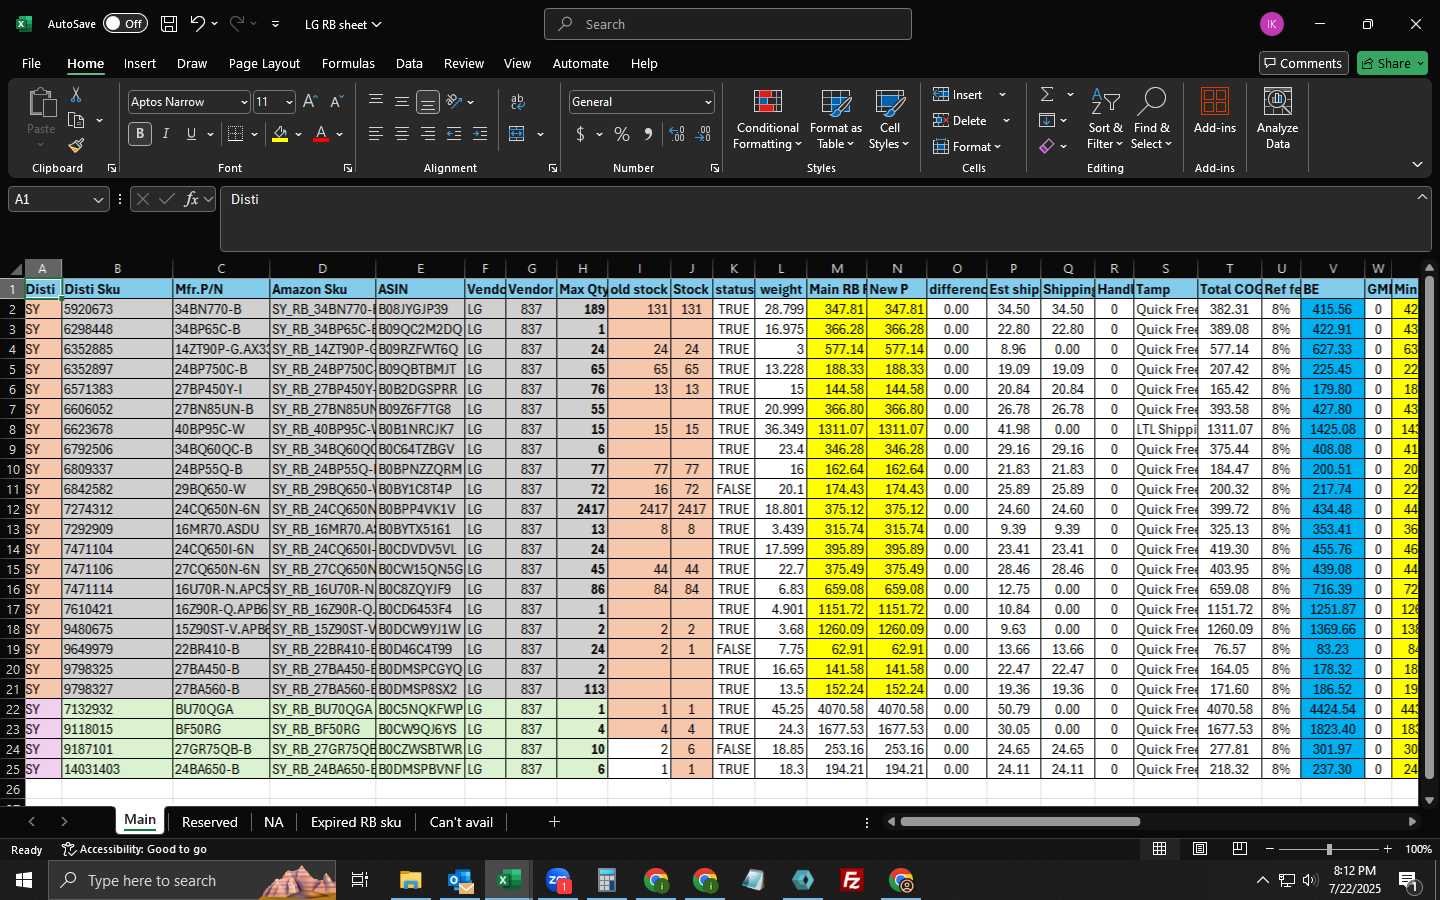
Task: Toggle Normal view in status bar
Action: coord(1160,849)
